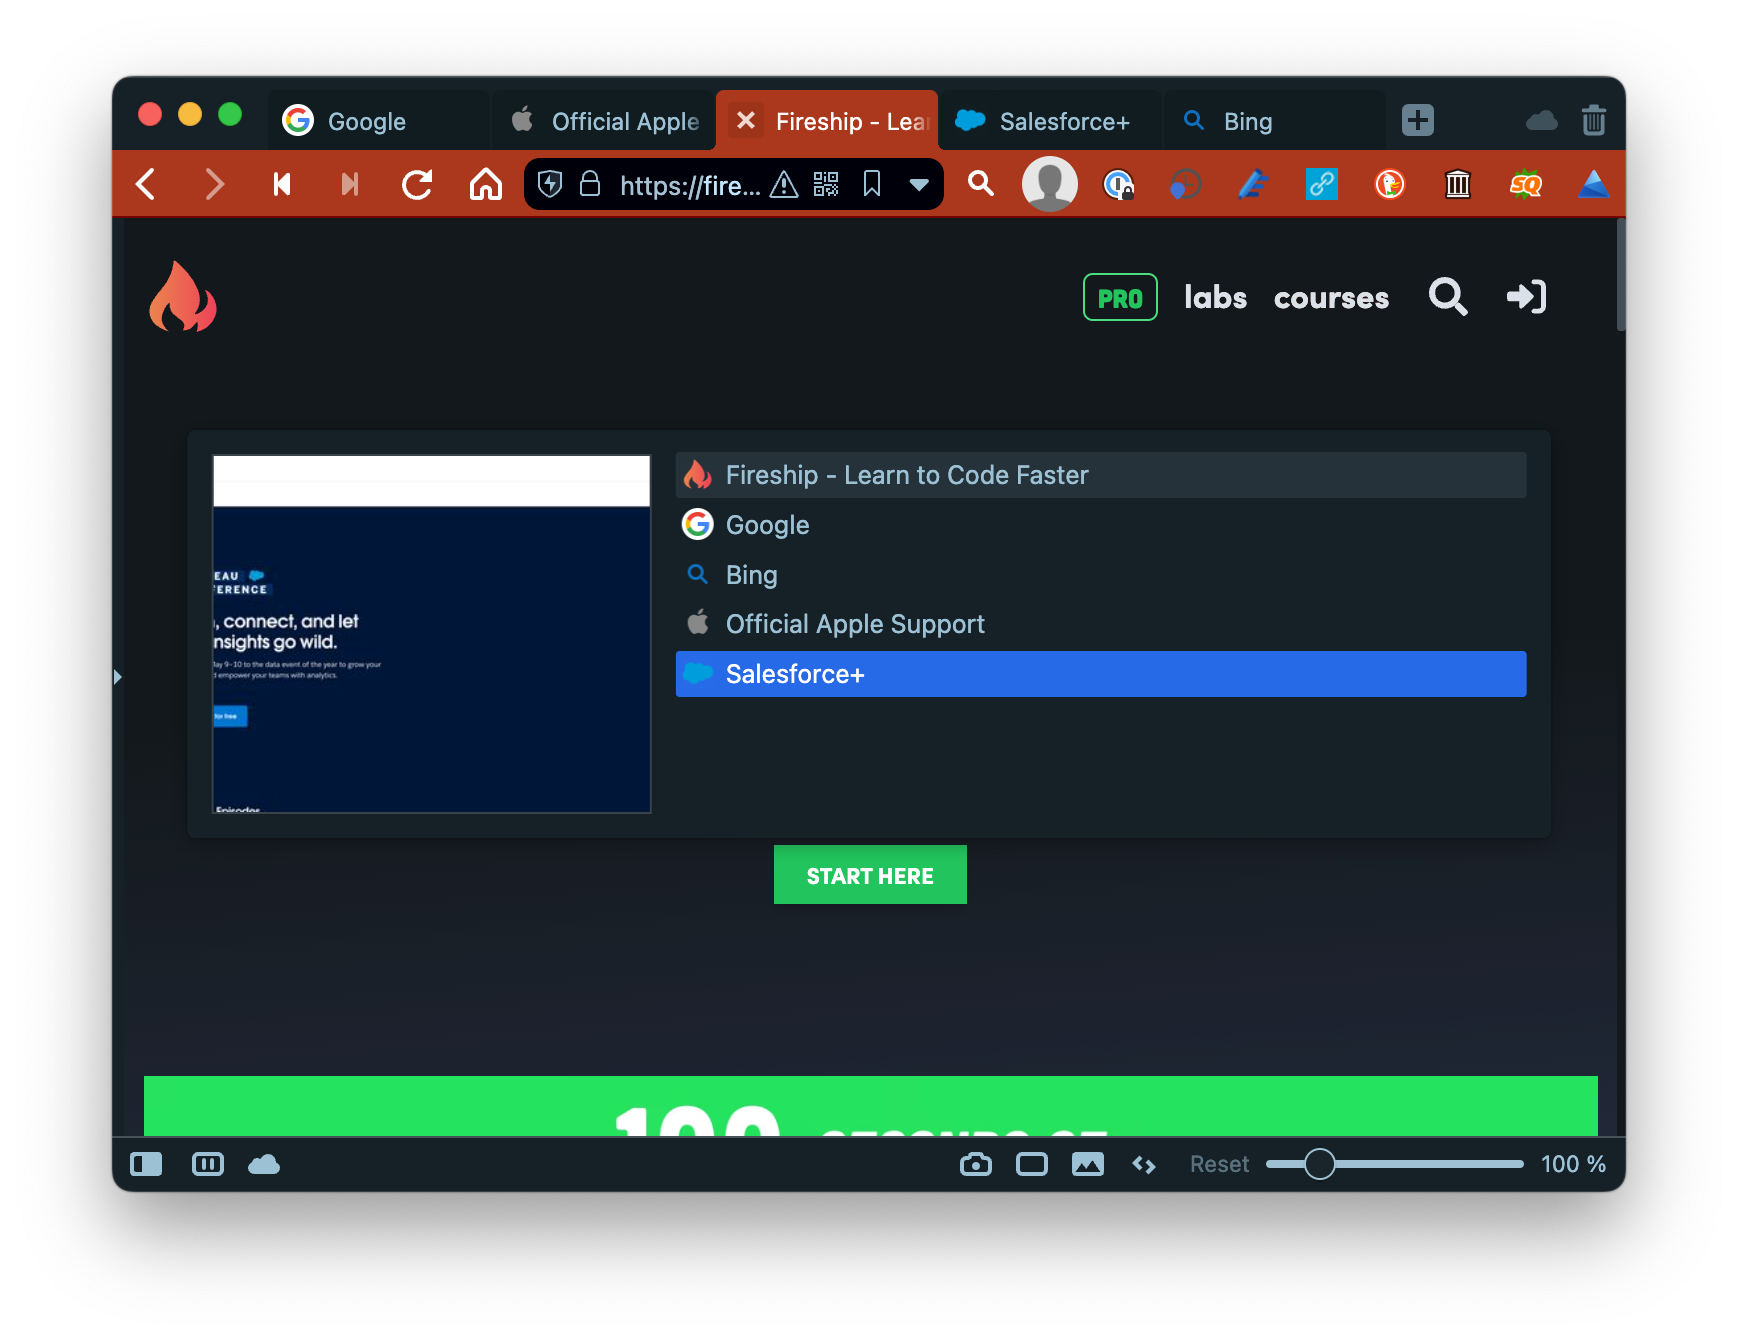Viewport: 1738px width, 1340px height.
Task: Click the SQ extension icon
Action: [1526, 184]
